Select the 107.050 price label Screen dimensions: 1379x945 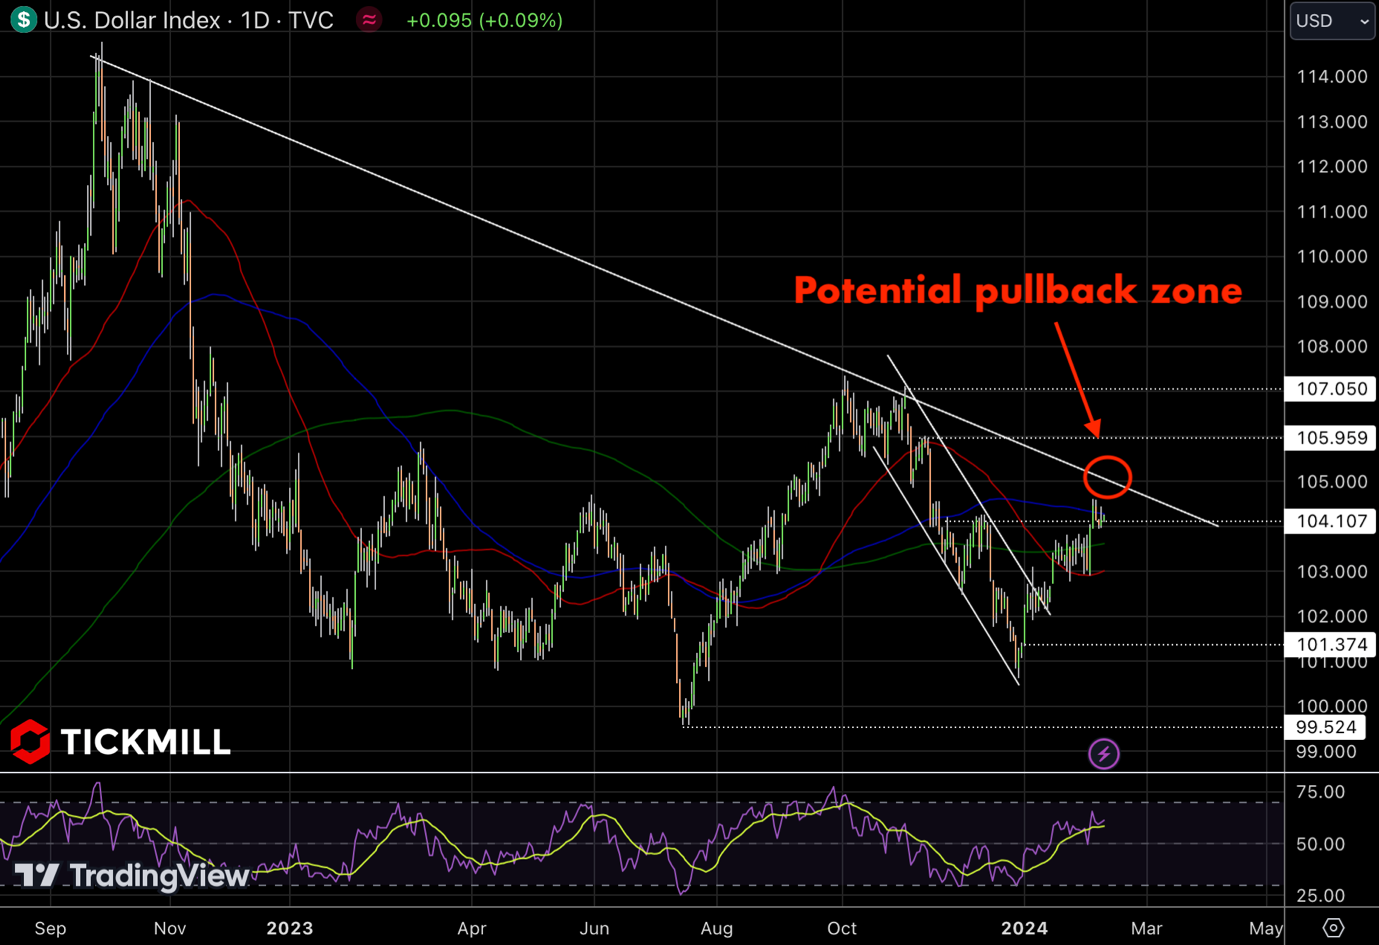pyautogui.click(x=1331, y=389)
